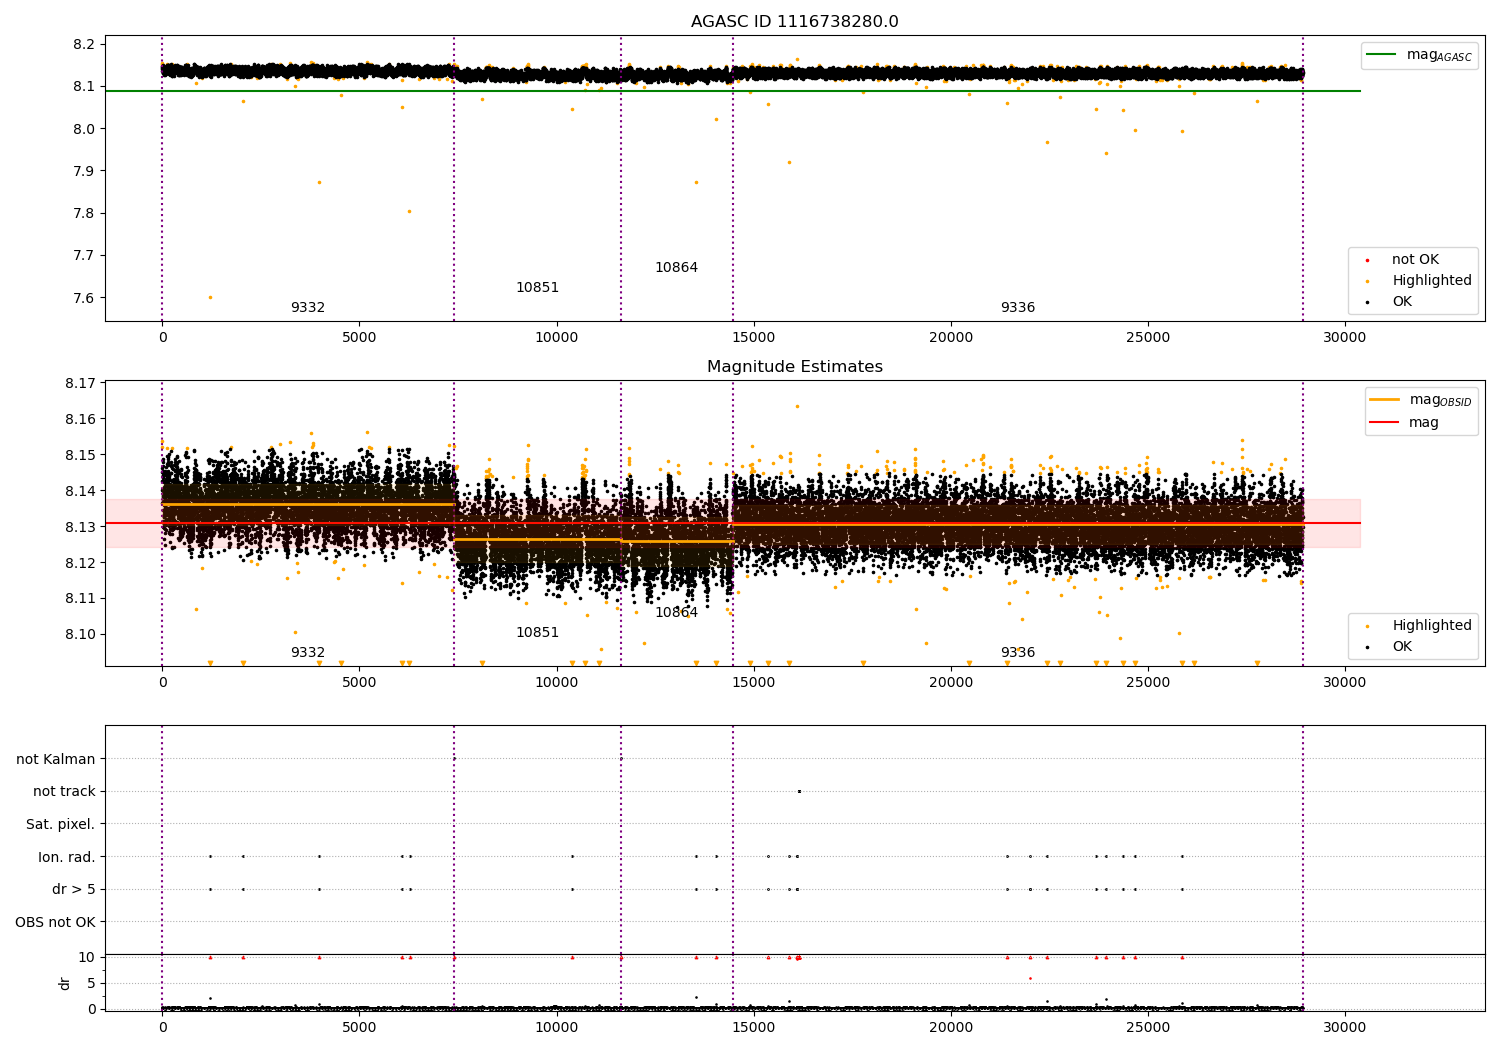The image size is (1500, 1050).
Task: Click the 7.7 y-axis tick label
Action: (x=84, y=256)
